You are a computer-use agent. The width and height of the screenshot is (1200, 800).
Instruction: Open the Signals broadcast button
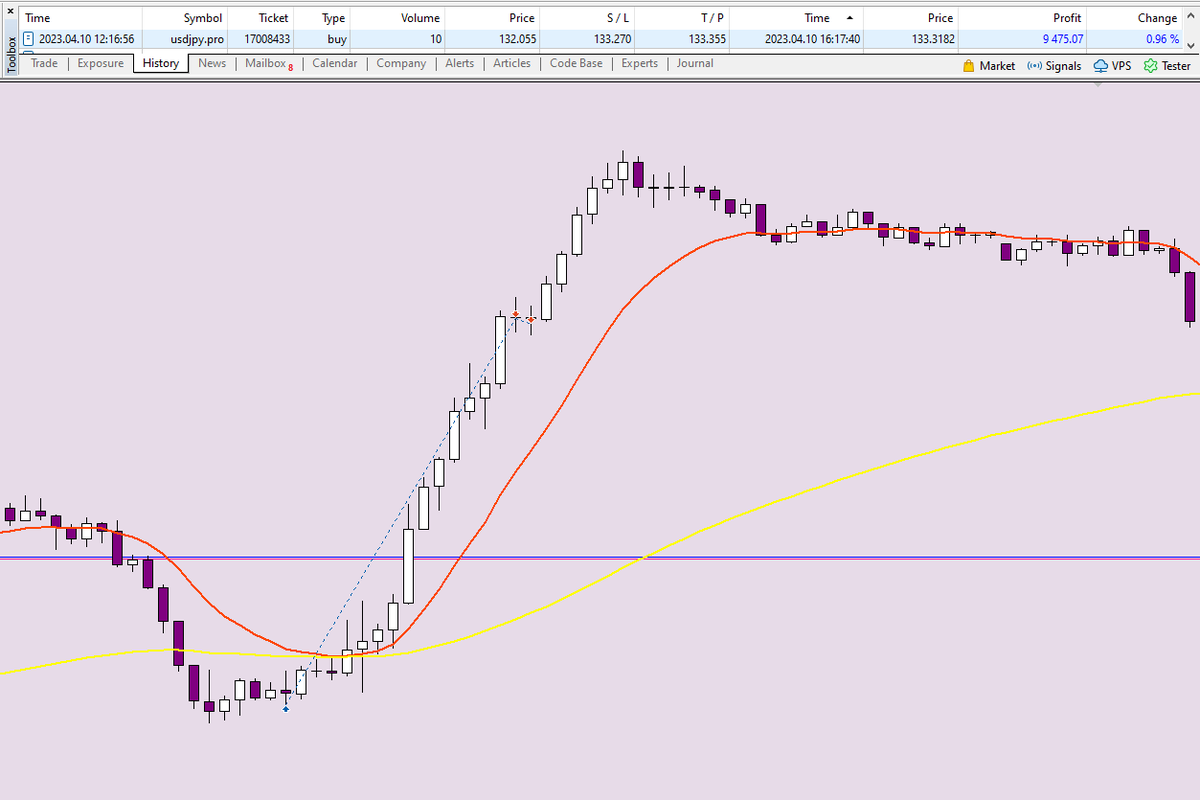click(1054, 66)
